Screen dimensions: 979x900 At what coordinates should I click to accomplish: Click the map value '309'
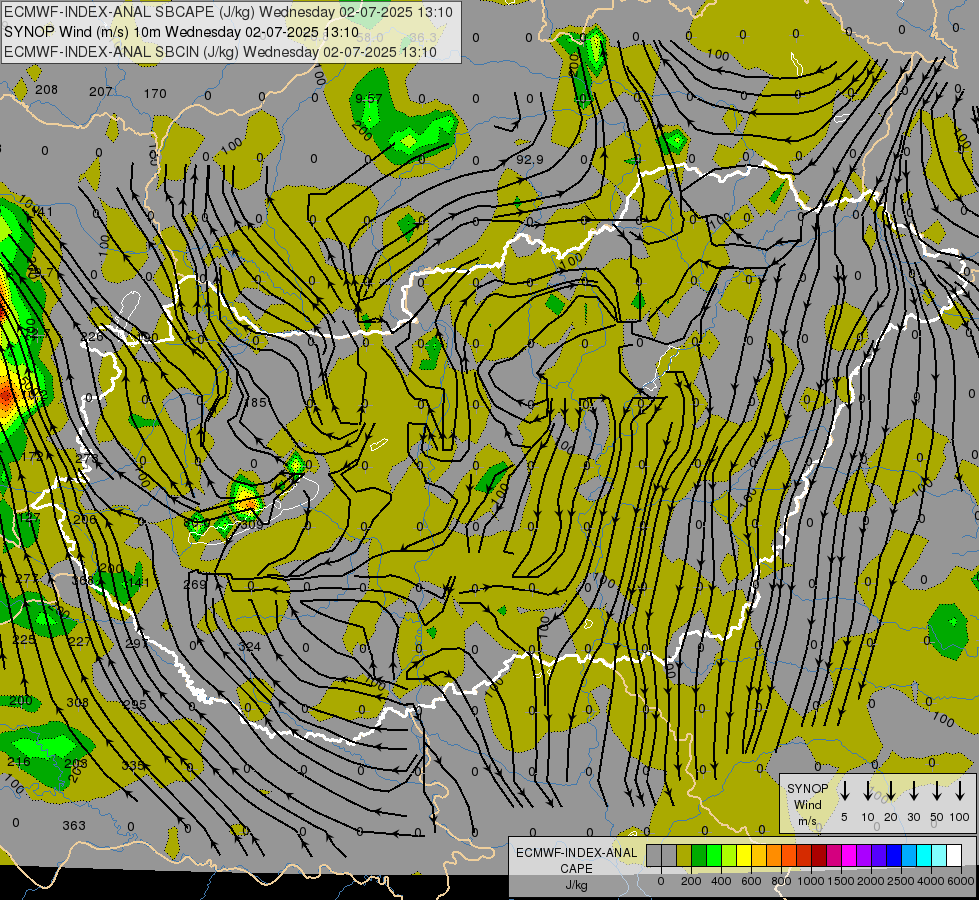tap(252, 525)
